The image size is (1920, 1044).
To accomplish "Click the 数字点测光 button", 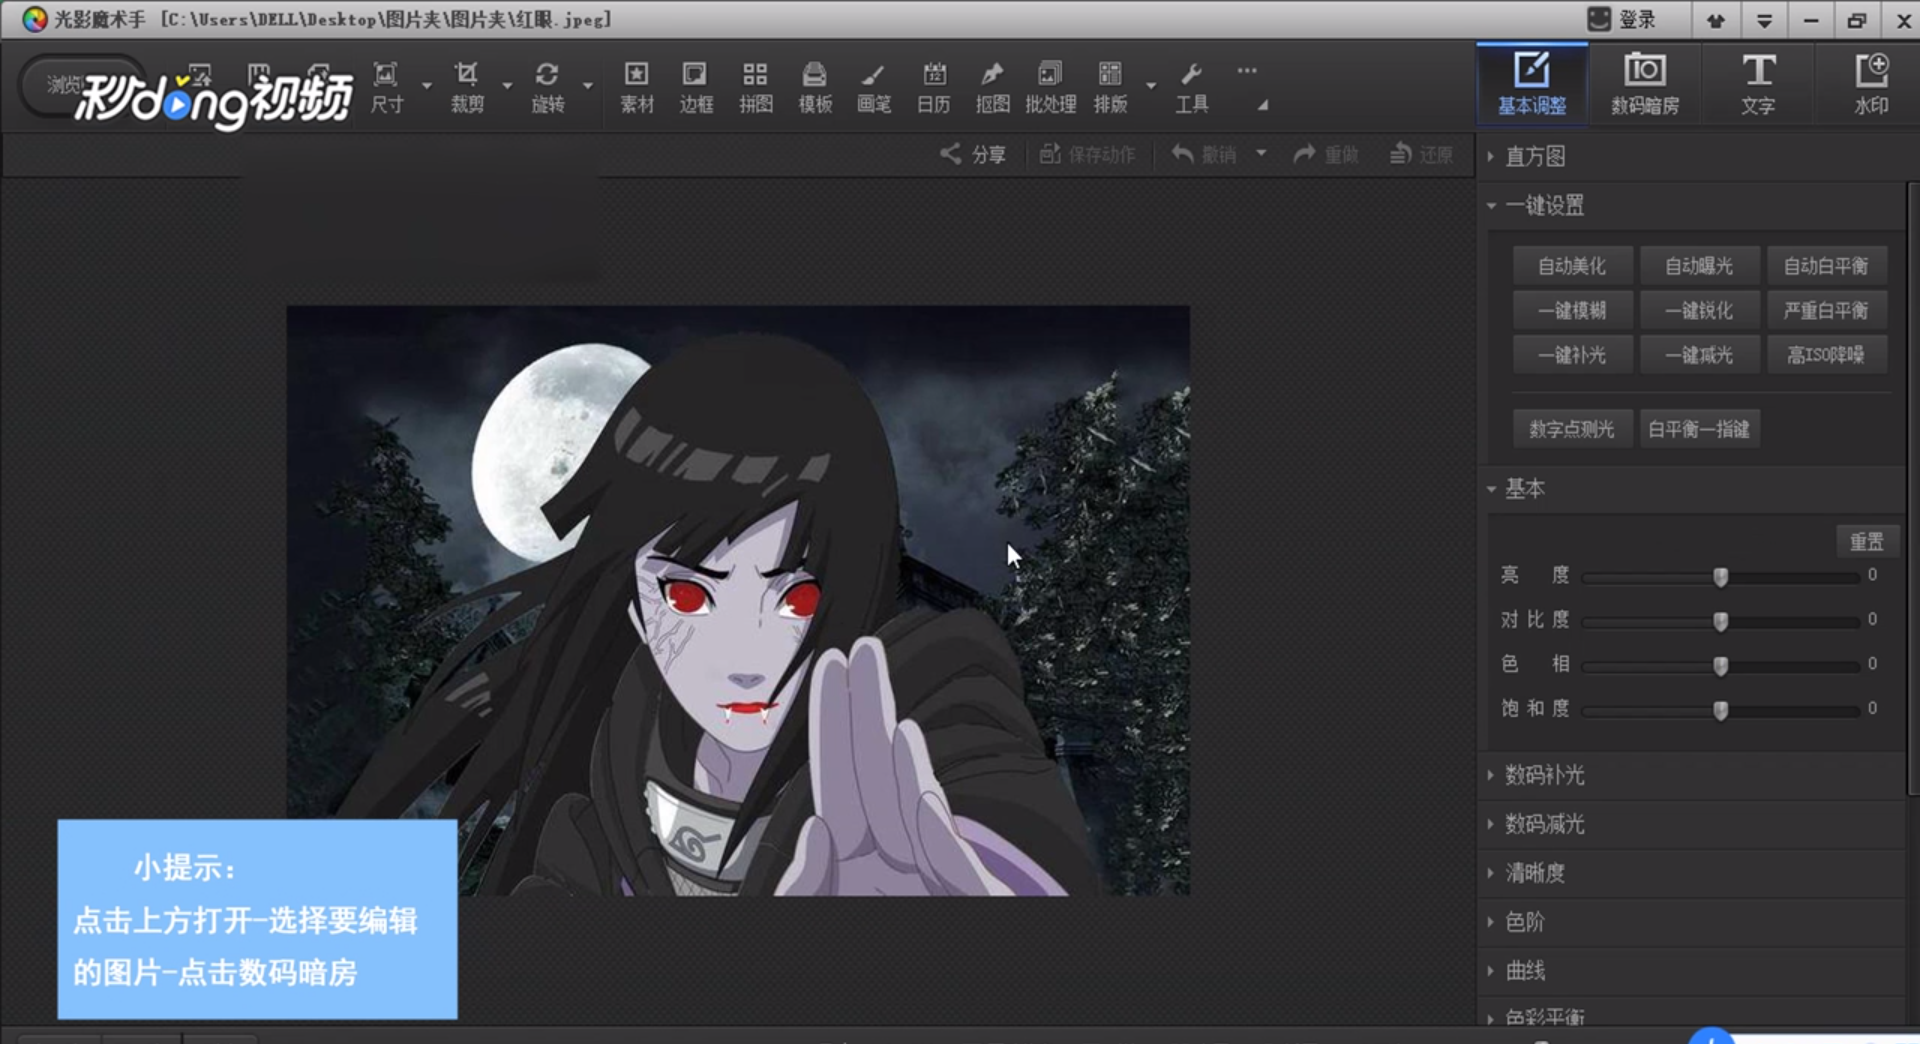I will (x=1572, y=429).
